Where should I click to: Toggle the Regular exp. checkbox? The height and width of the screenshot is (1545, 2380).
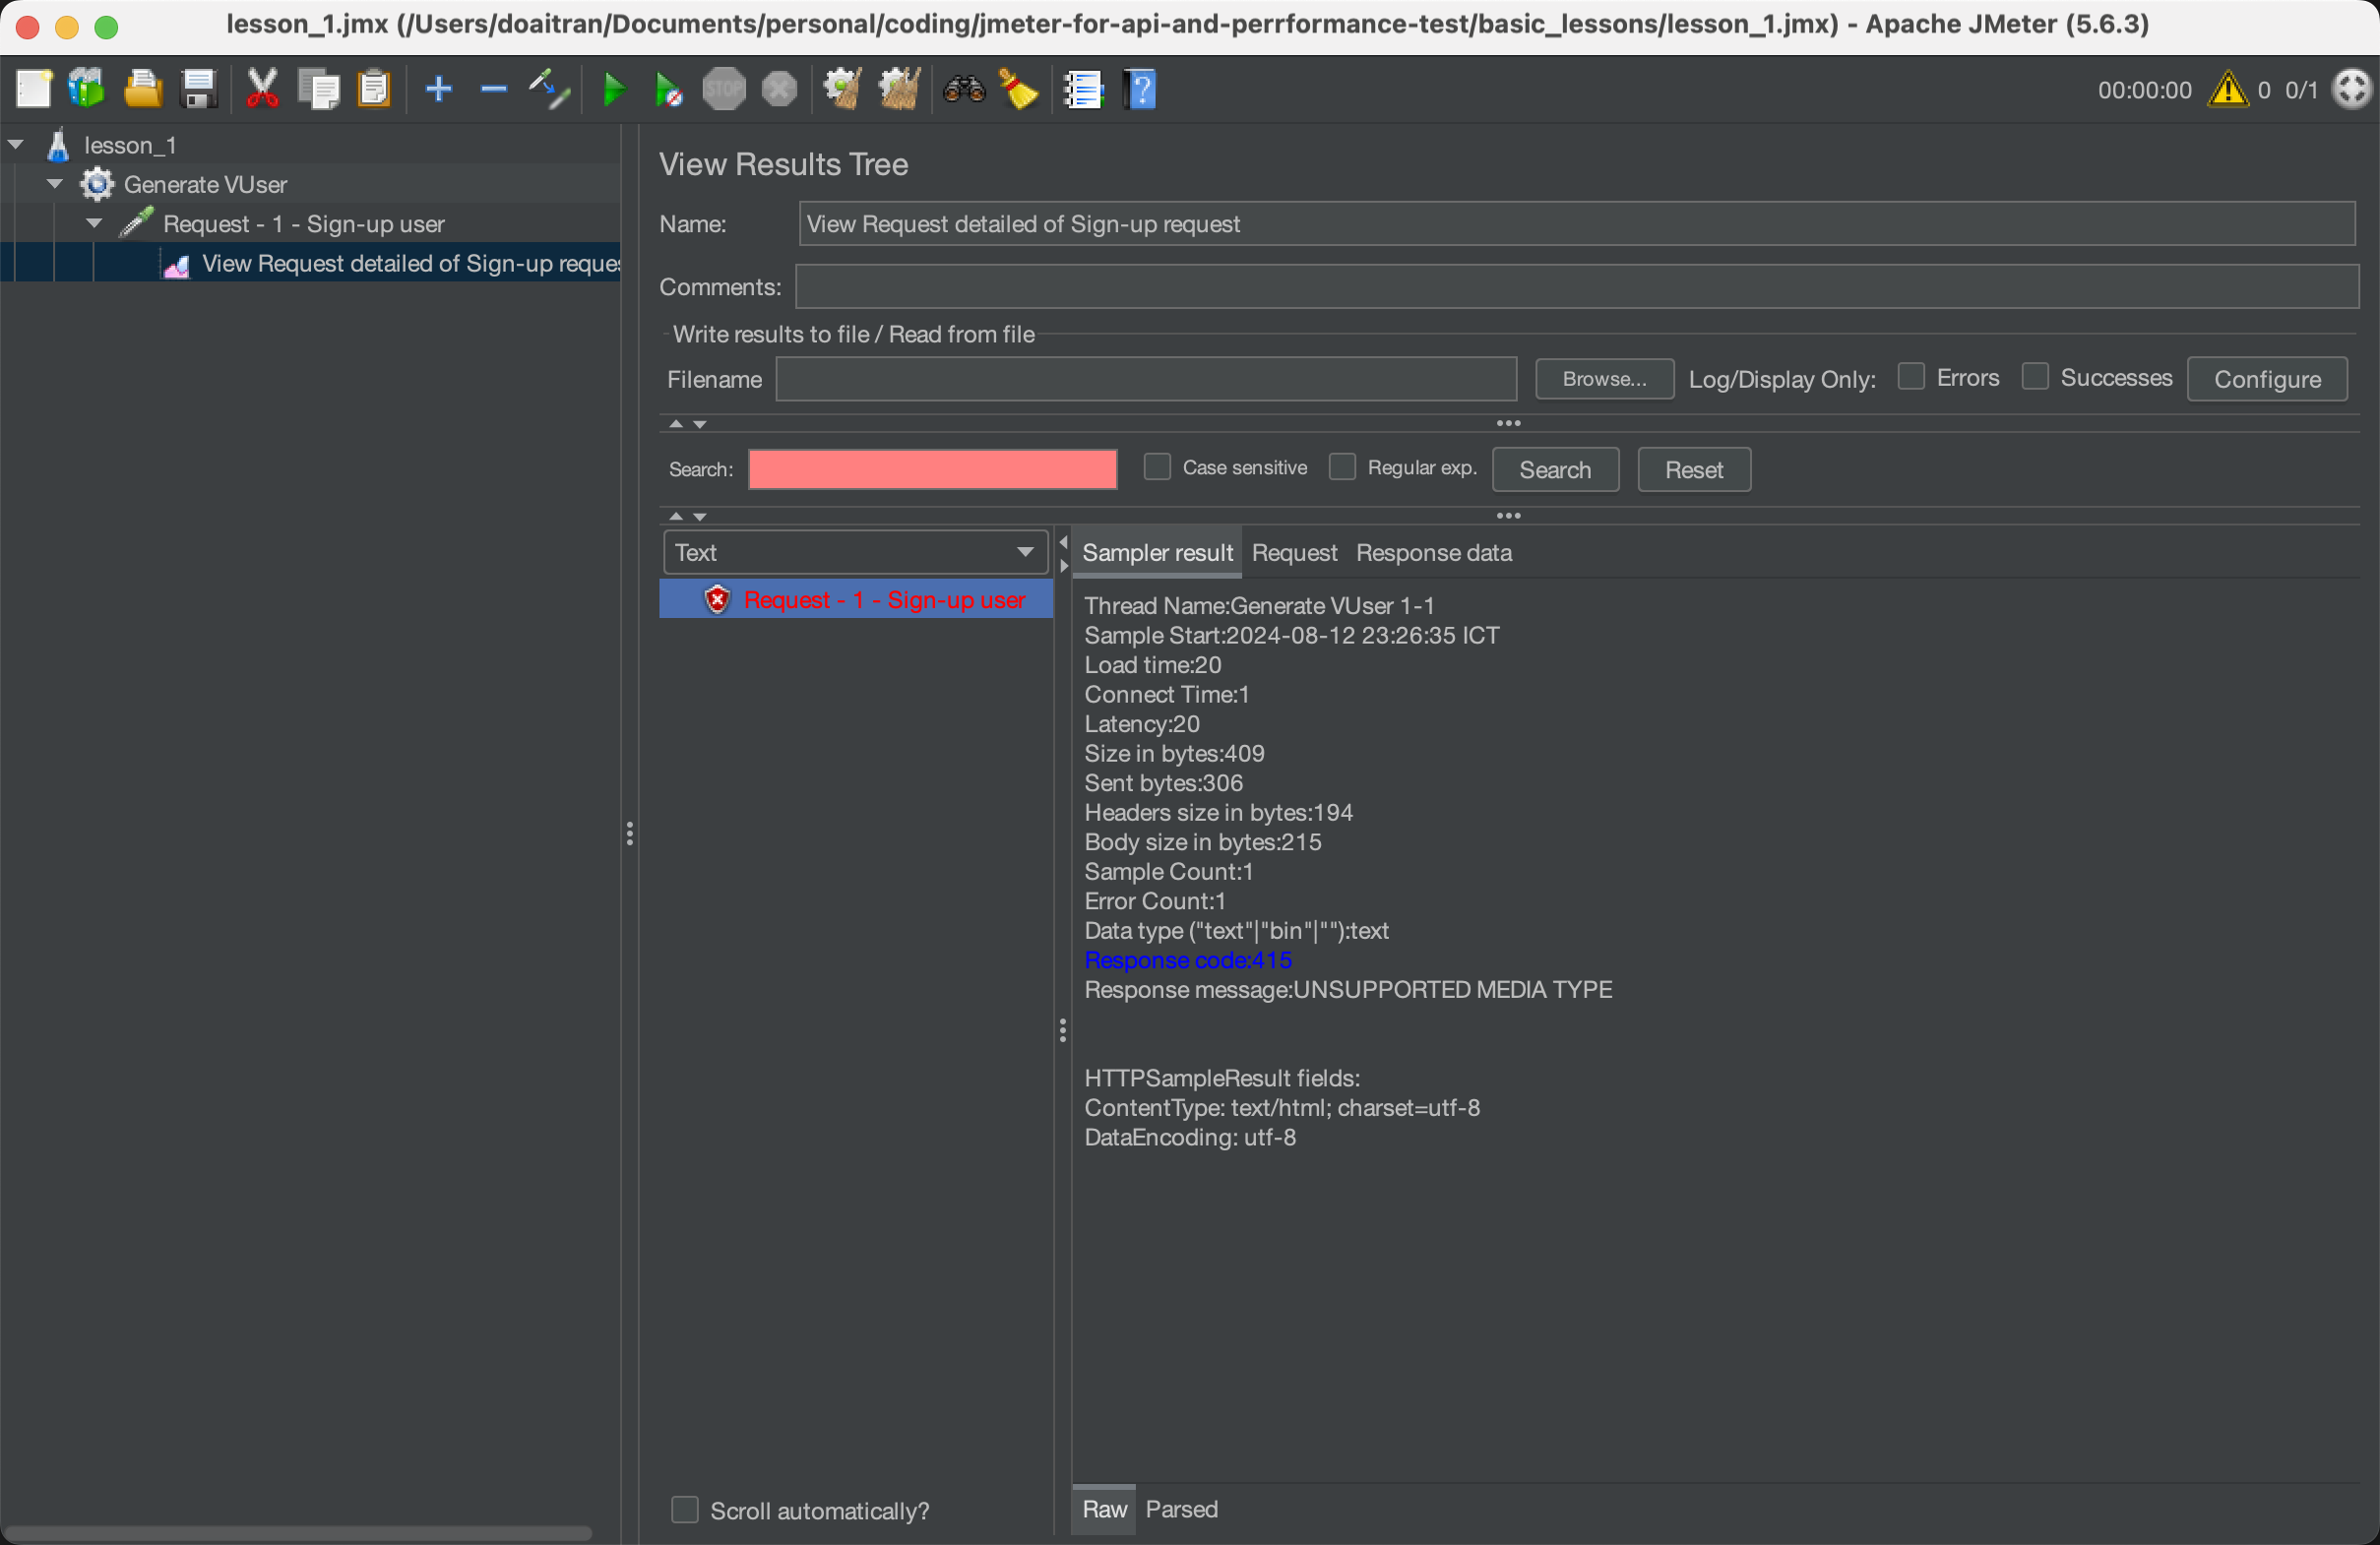click(1342, 467)
